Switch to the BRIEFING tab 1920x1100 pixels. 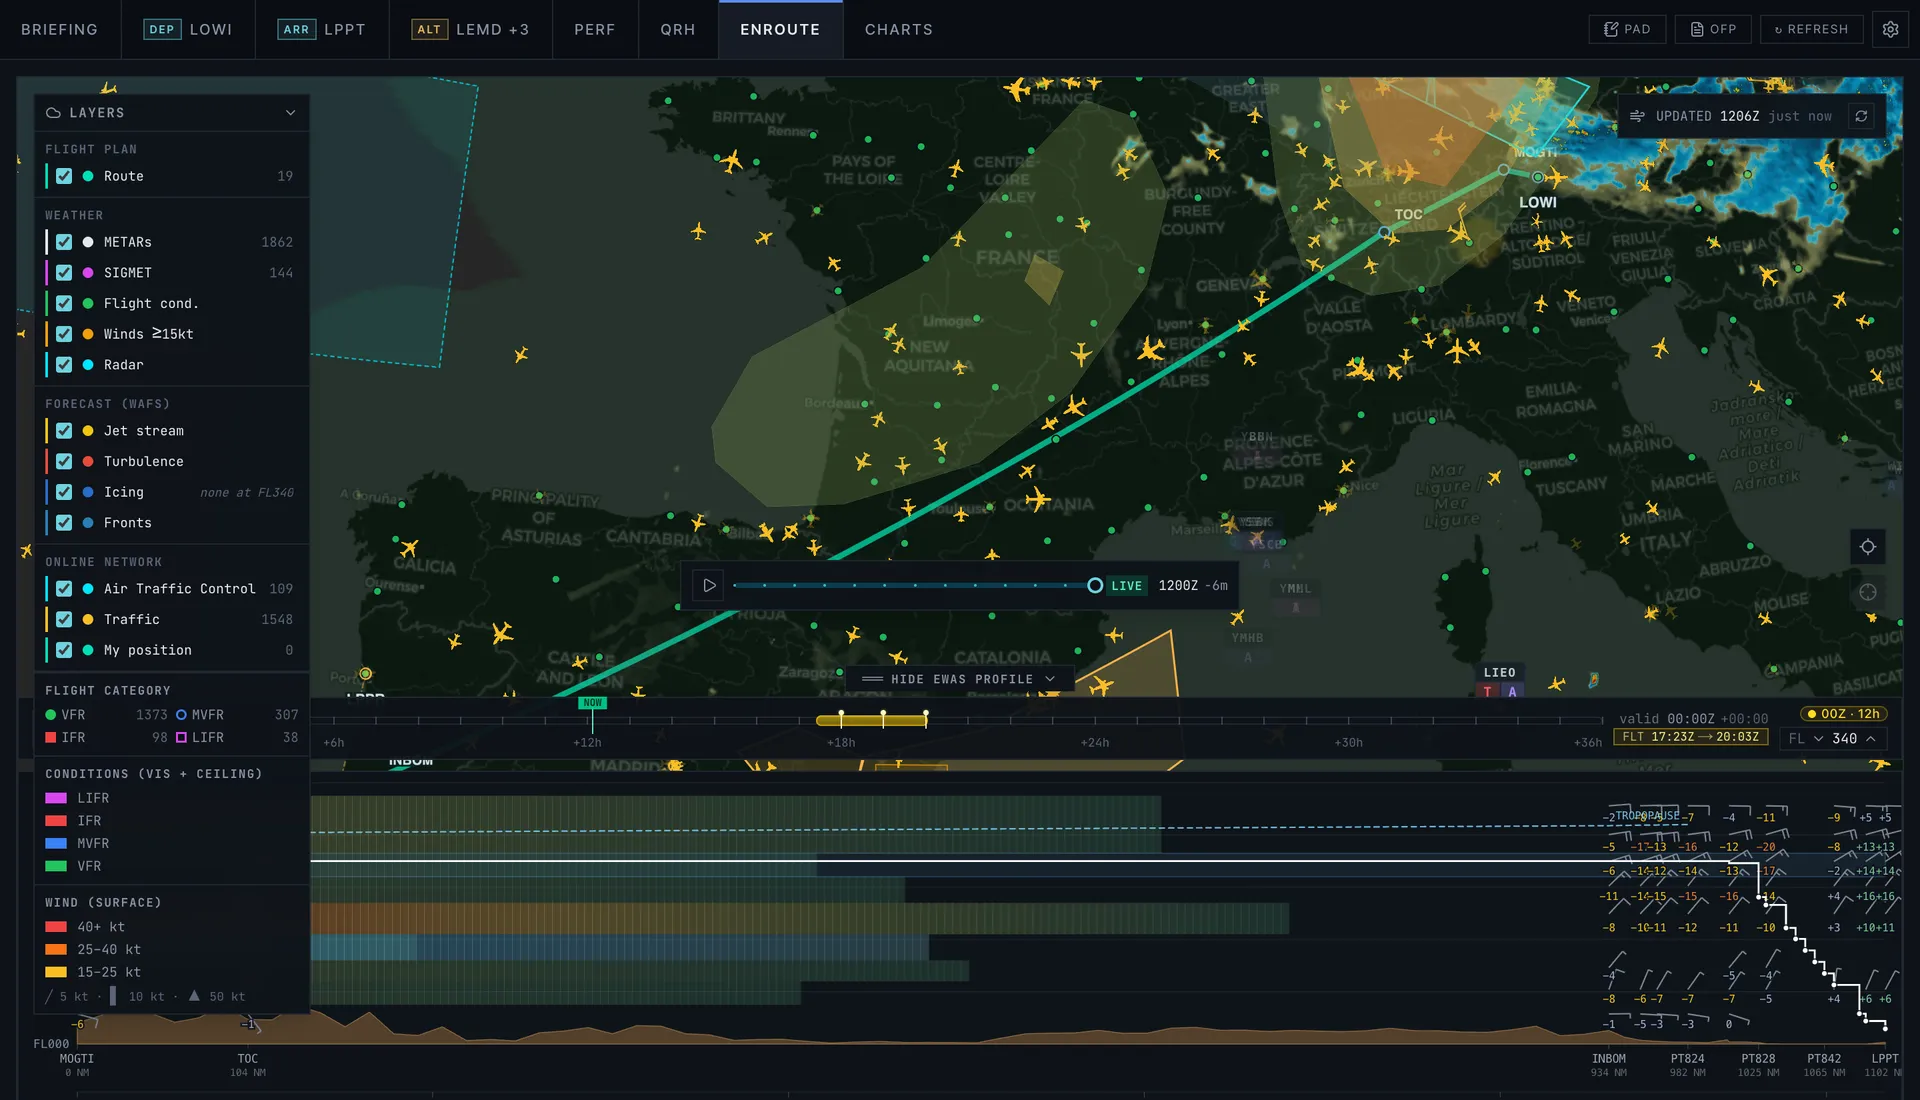click(60, 29)
